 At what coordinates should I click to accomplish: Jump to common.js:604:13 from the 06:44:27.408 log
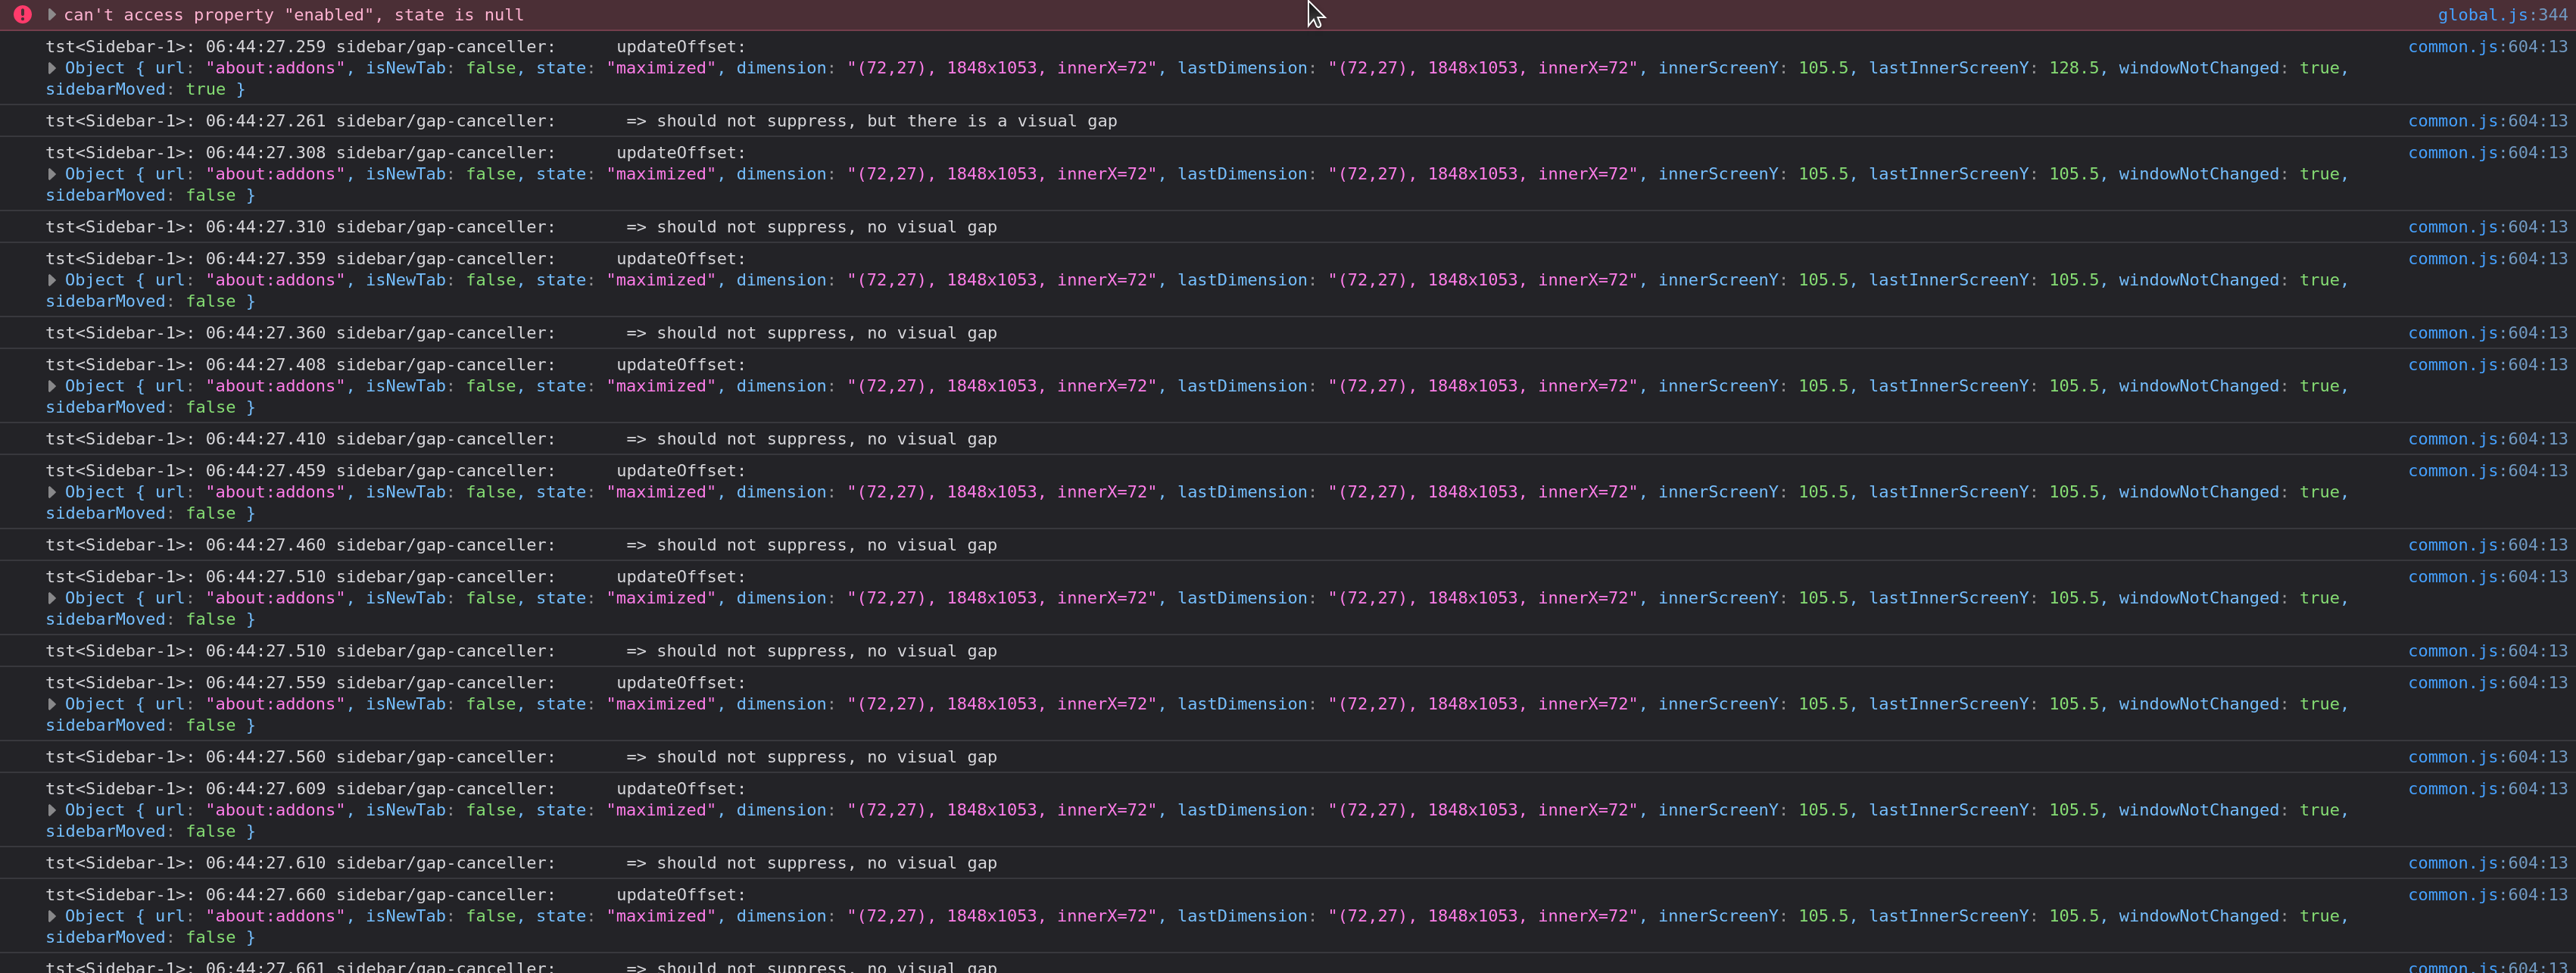coord(2487,365)
